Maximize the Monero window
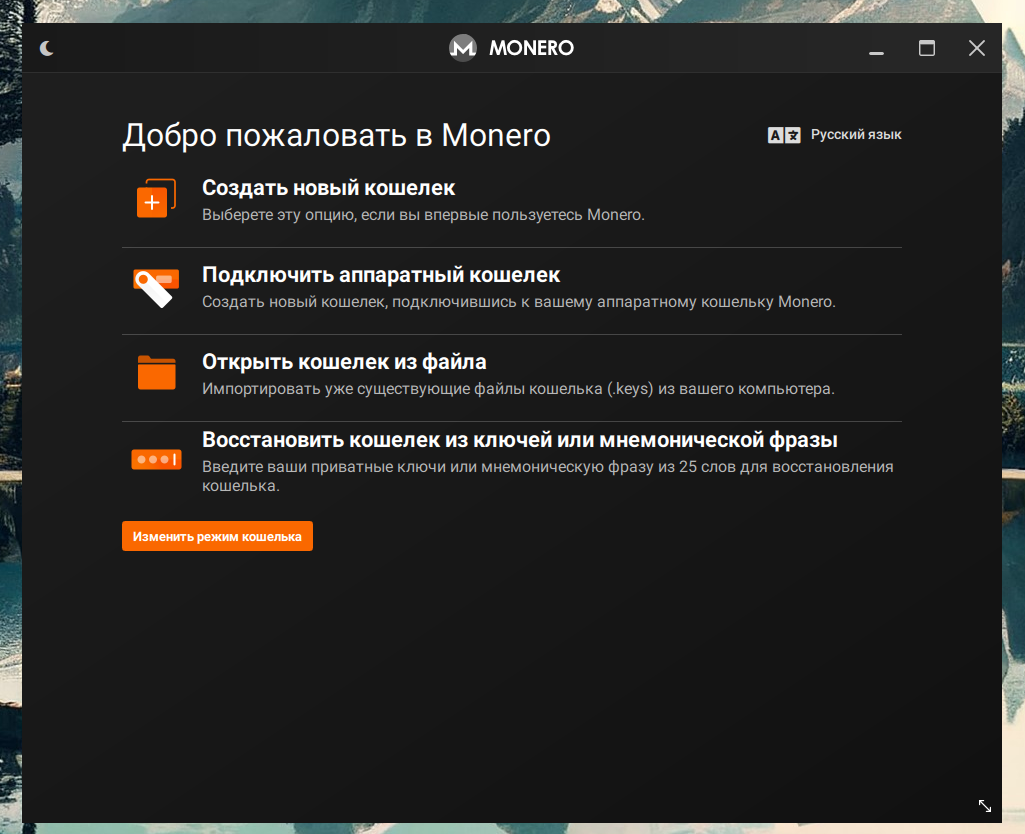The image size is (1025, 834). pos(927,47)
